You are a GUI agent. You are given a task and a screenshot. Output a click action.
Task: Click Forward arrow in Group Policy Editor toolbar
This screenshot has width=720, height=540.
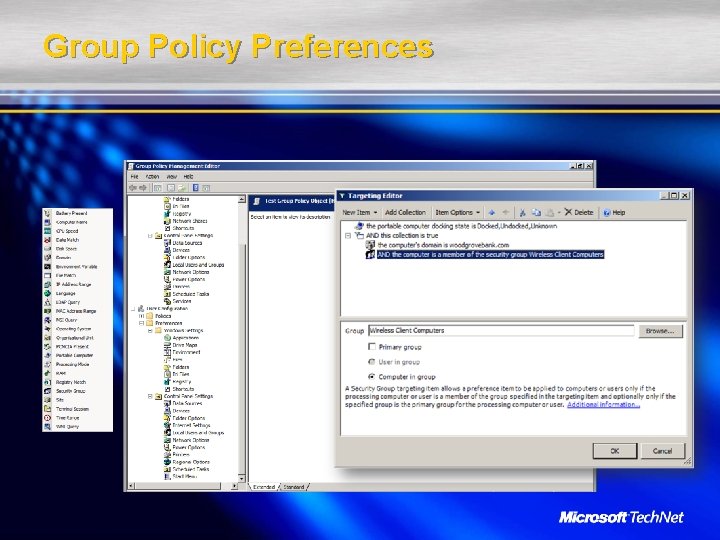143,187
